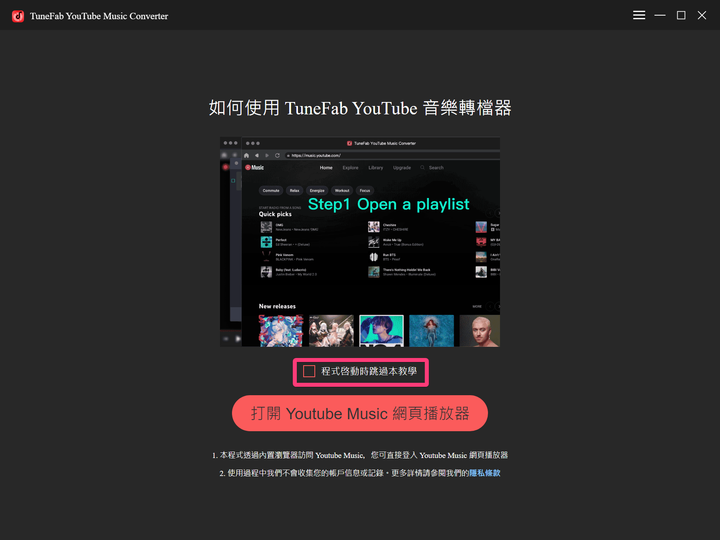Click the 程式啟動時跳過本教學 label text
Image resolution: width=720 pixels, height=540 pixels.
[369, 371]
